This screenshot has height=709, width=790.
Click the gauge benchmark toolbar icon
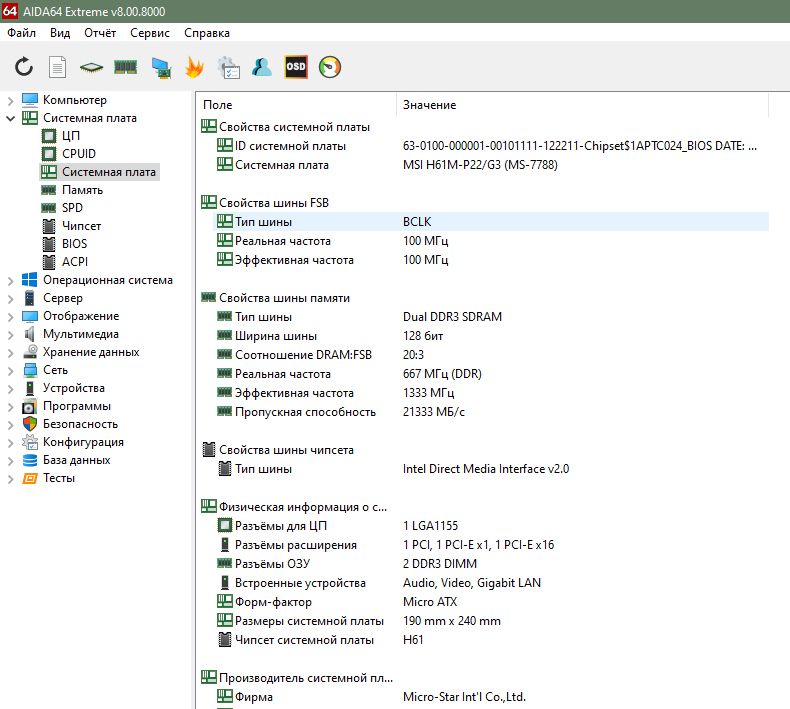330,67
